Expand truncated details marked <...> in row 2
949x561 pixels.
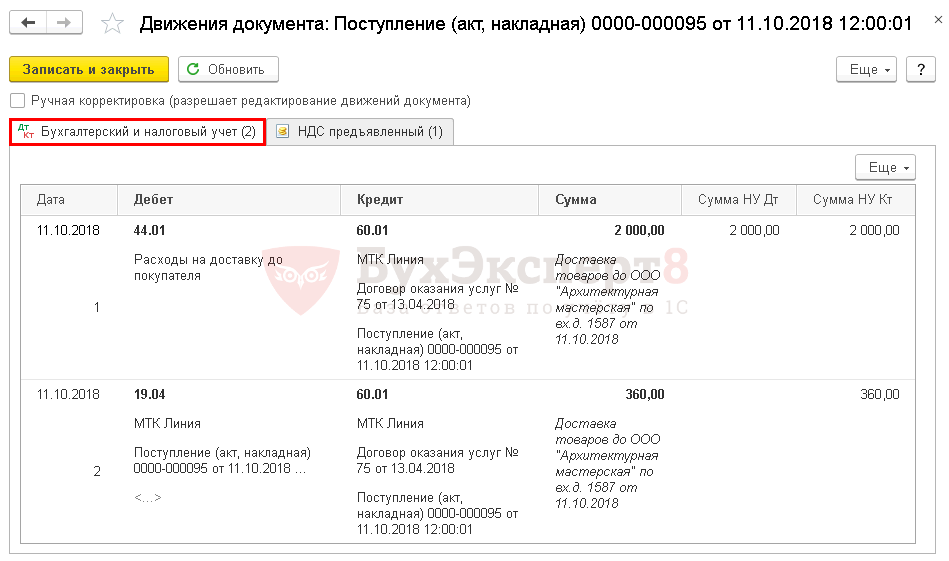coord(148,497)
